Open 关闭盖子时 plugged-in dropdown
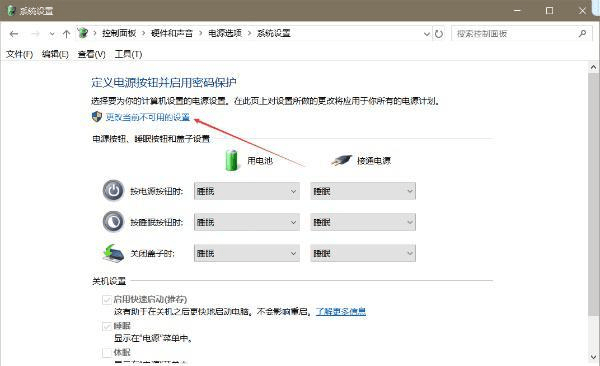600x366 pixels. (363, 253)
